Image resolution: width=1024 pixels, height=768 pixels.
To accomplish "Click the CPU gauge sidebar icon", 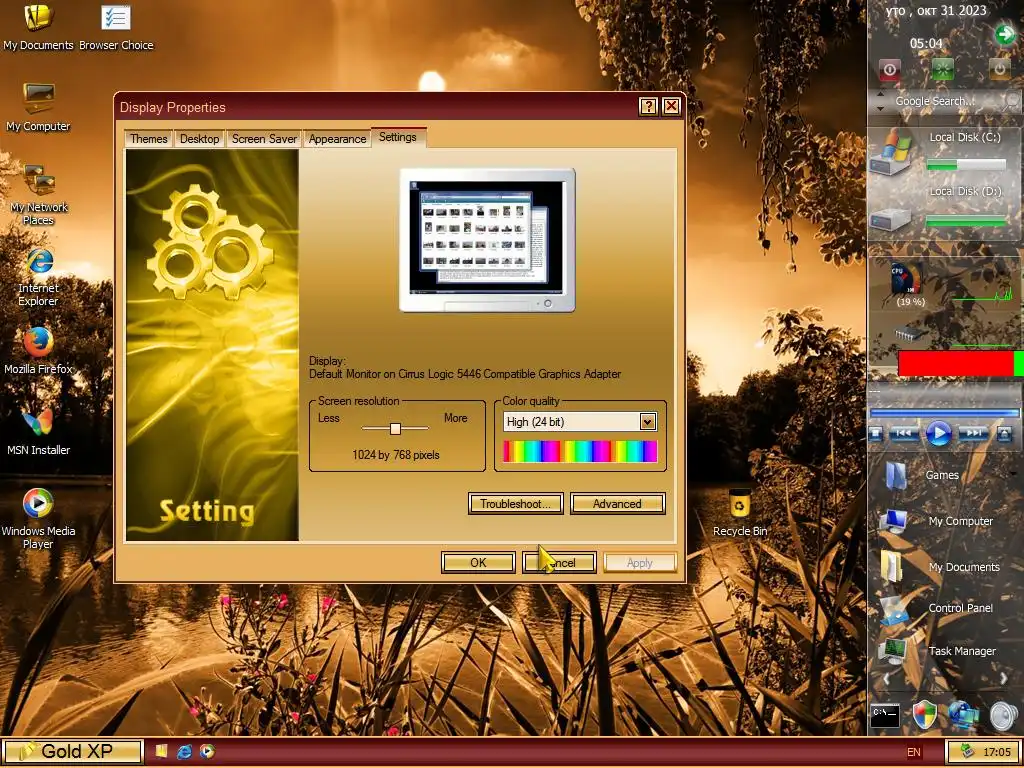I will [x=908, y=280].
